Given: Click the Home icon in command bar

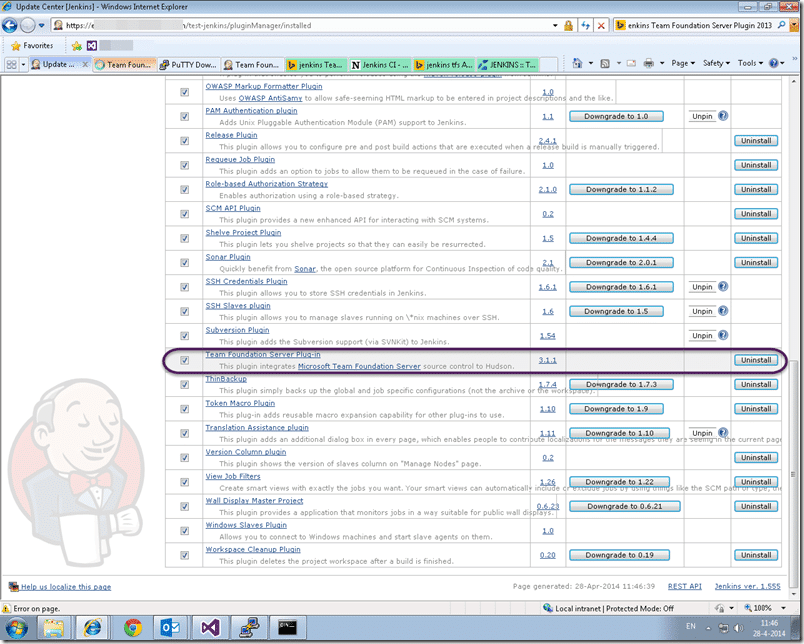Looking at the screenshot, I should click(577, 63).
